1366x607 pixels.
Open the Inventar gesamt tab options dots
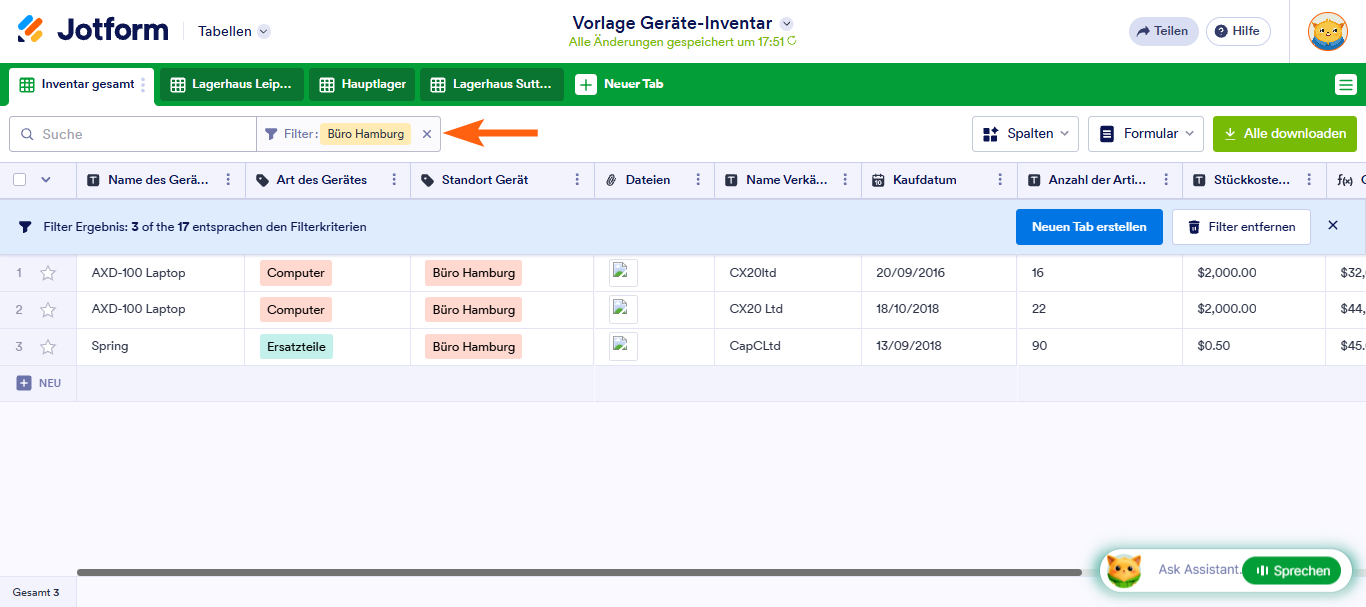coord(143,85)
